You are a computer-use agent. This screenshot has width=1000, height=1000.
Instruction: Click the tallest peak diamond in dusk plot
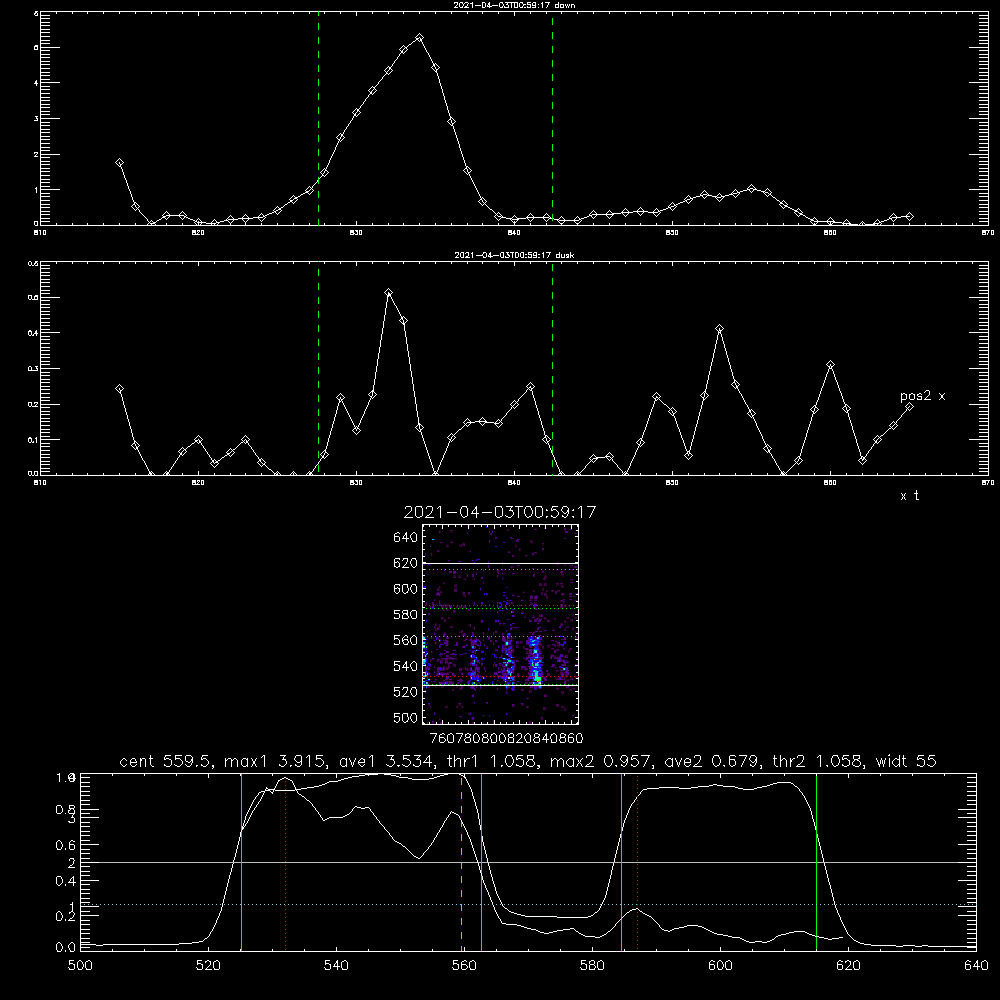388,293
